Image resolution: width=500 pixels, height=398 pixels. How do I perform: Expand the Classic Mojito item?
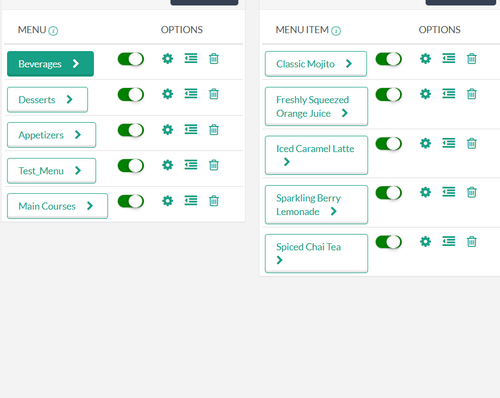click(x=316, y=64)
